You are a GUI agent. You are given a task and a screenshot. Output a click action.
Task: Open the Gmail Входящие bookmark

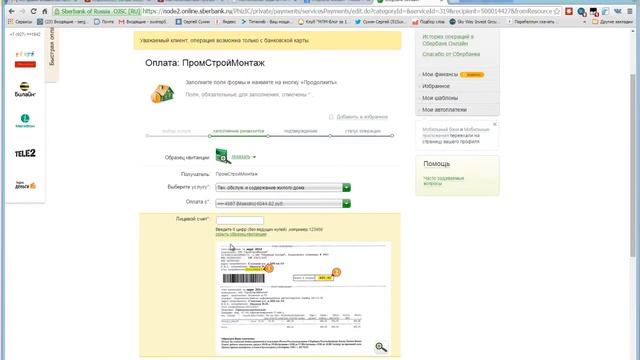[142, 22]
